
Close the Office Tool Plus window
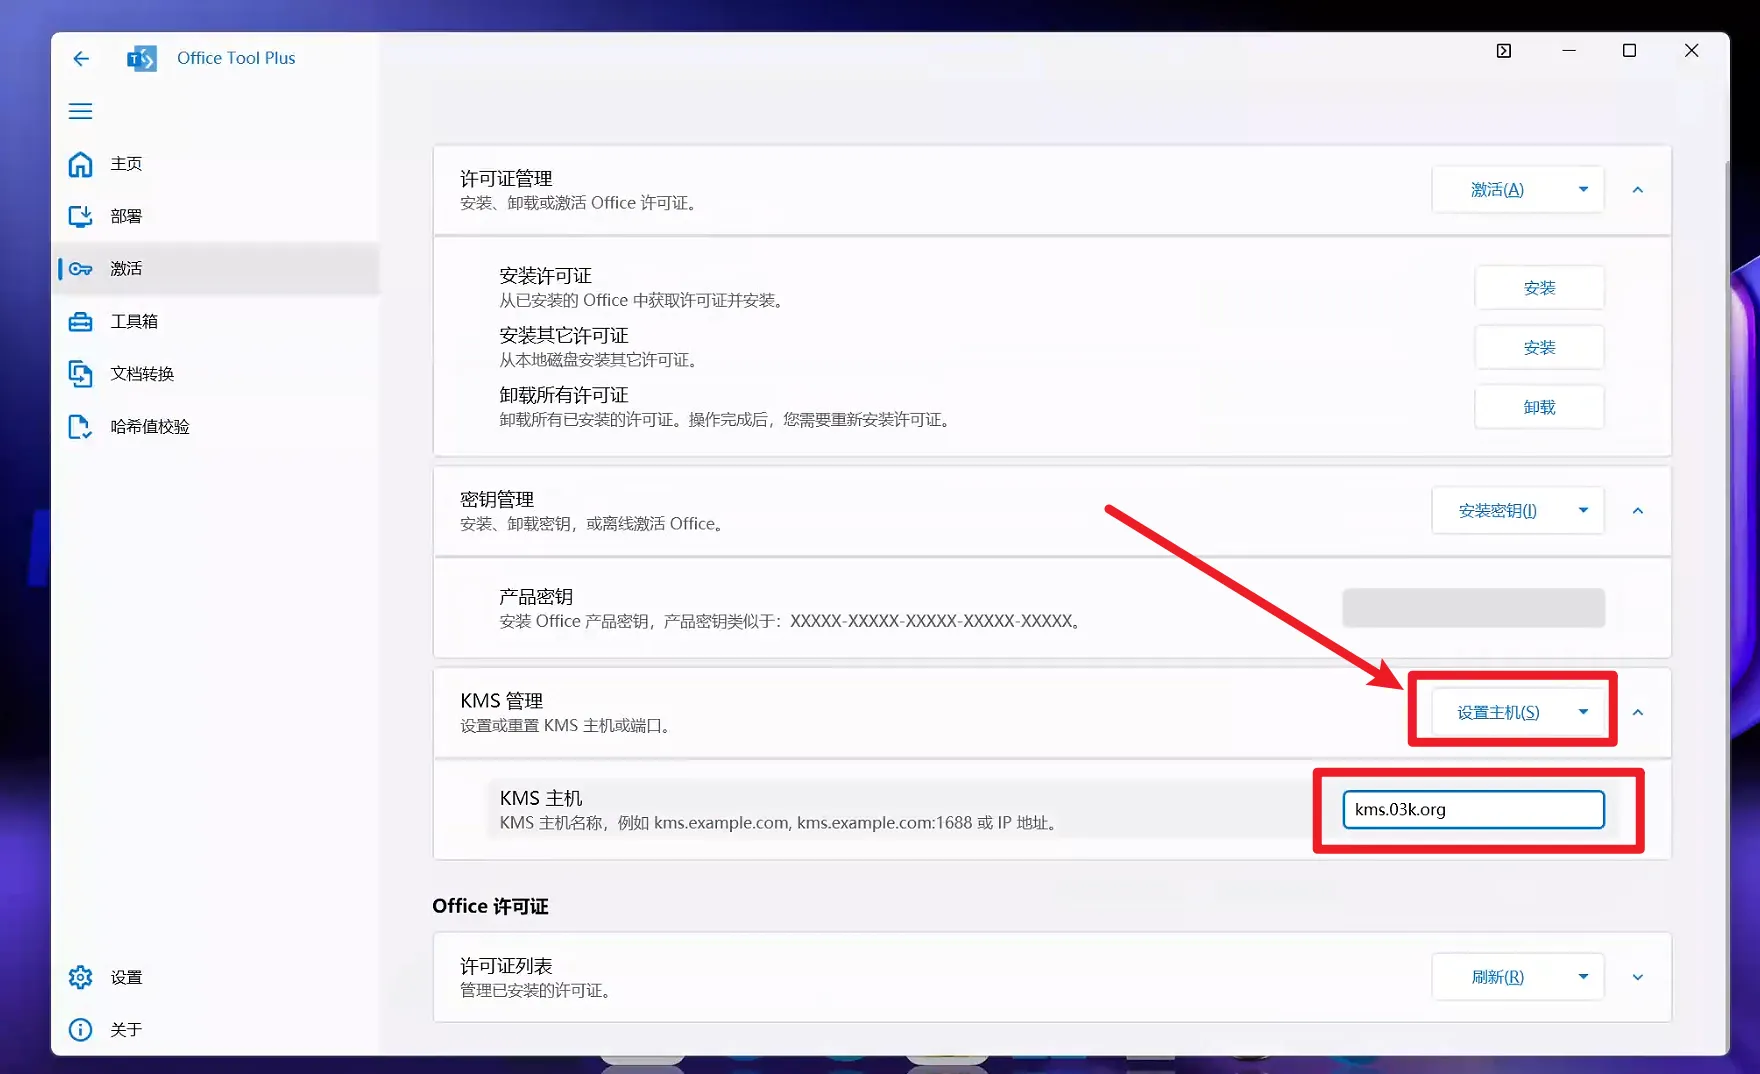click(1691, 51)
